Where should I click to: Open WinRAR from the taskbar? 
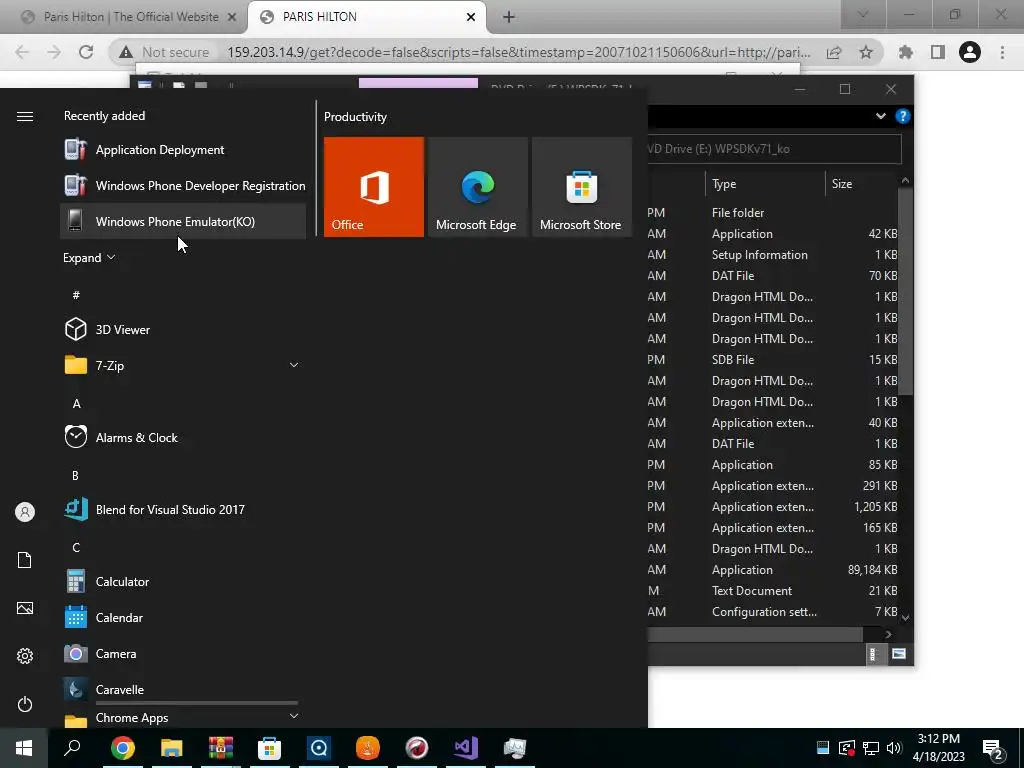pos(221,748)
